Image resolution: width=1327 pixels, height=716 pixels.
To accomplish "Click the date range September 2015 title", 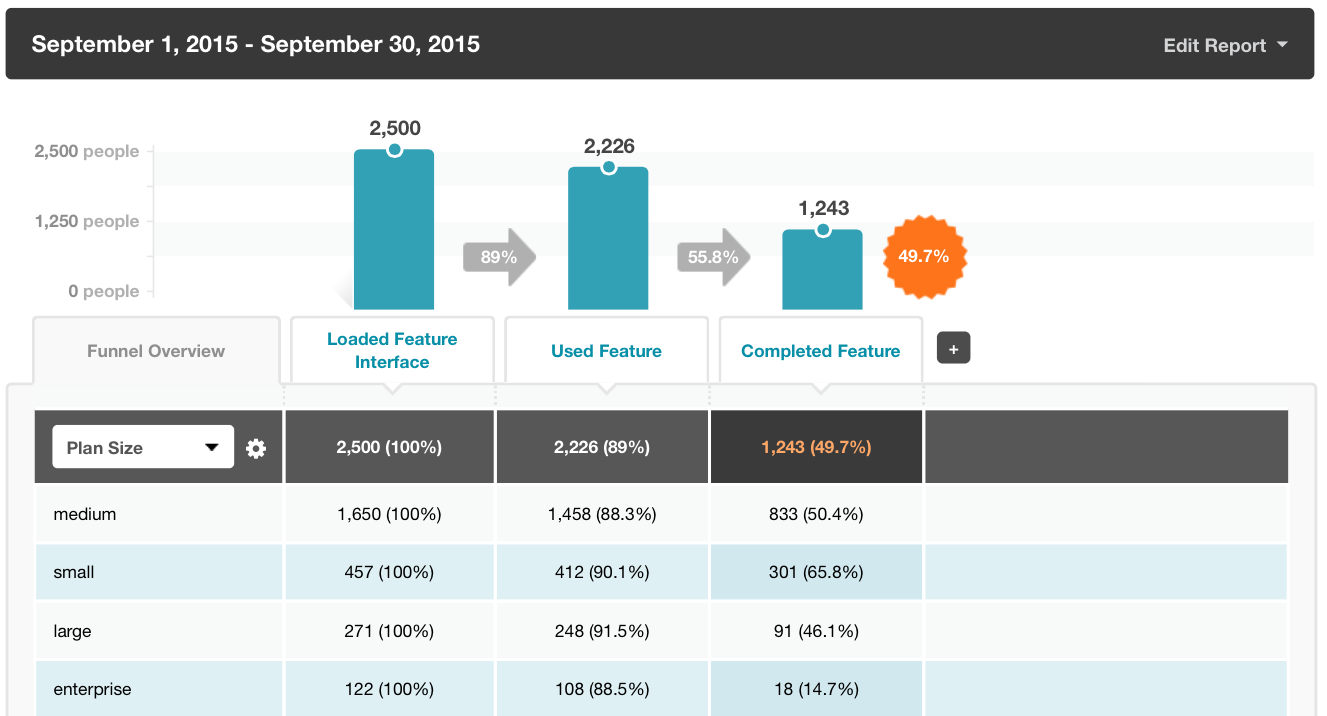I will 256,44.
